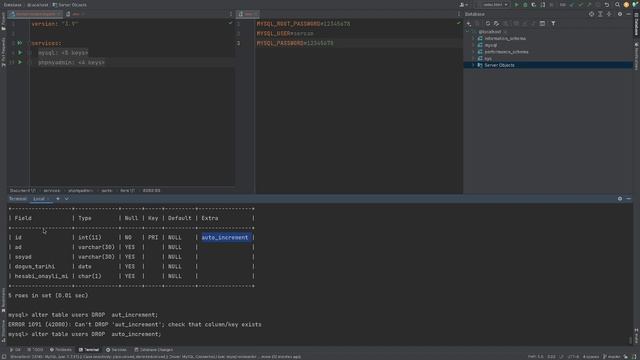Click the Server Objects breadcrumb at top

(69, 5)
